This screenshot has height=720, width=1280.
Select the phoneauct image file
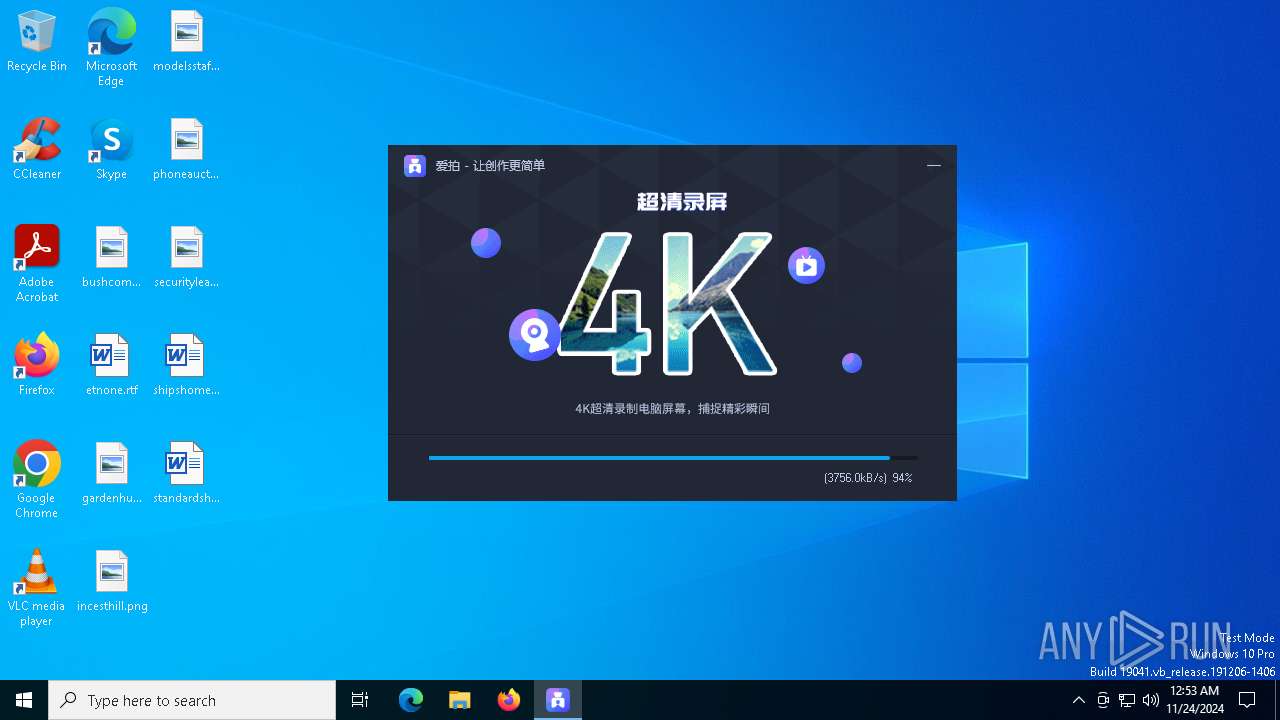[186, 150]
